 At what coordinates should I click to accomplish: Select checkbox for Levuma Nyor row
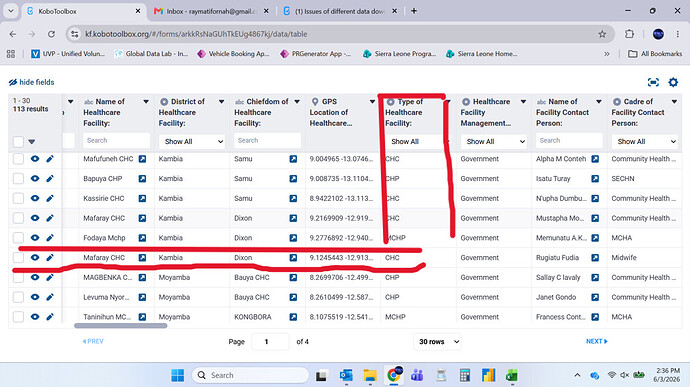point(18,297)
